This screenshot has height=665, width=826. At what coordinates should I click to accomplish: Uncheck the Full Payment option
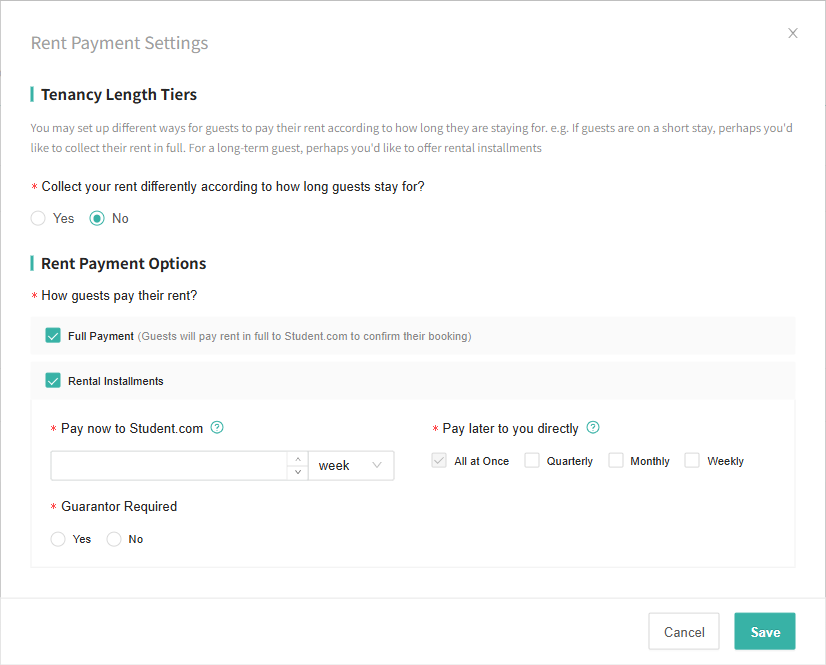point(53,336)
